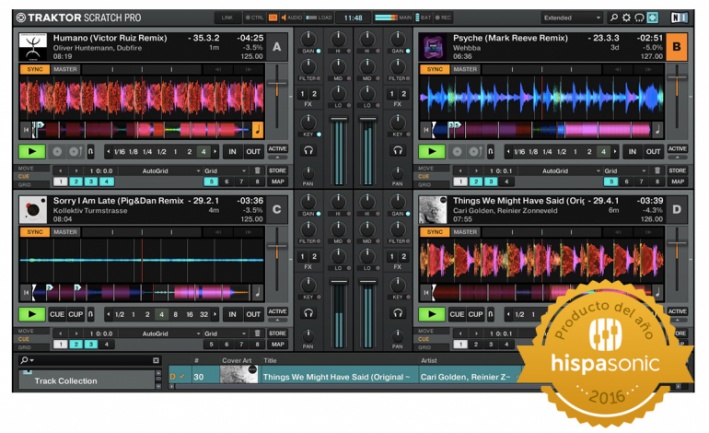Image resolution: width=709 pixels, height=433 pixels.
Task: Toggle SYNC on Deck D
Action: click(435, 232)
